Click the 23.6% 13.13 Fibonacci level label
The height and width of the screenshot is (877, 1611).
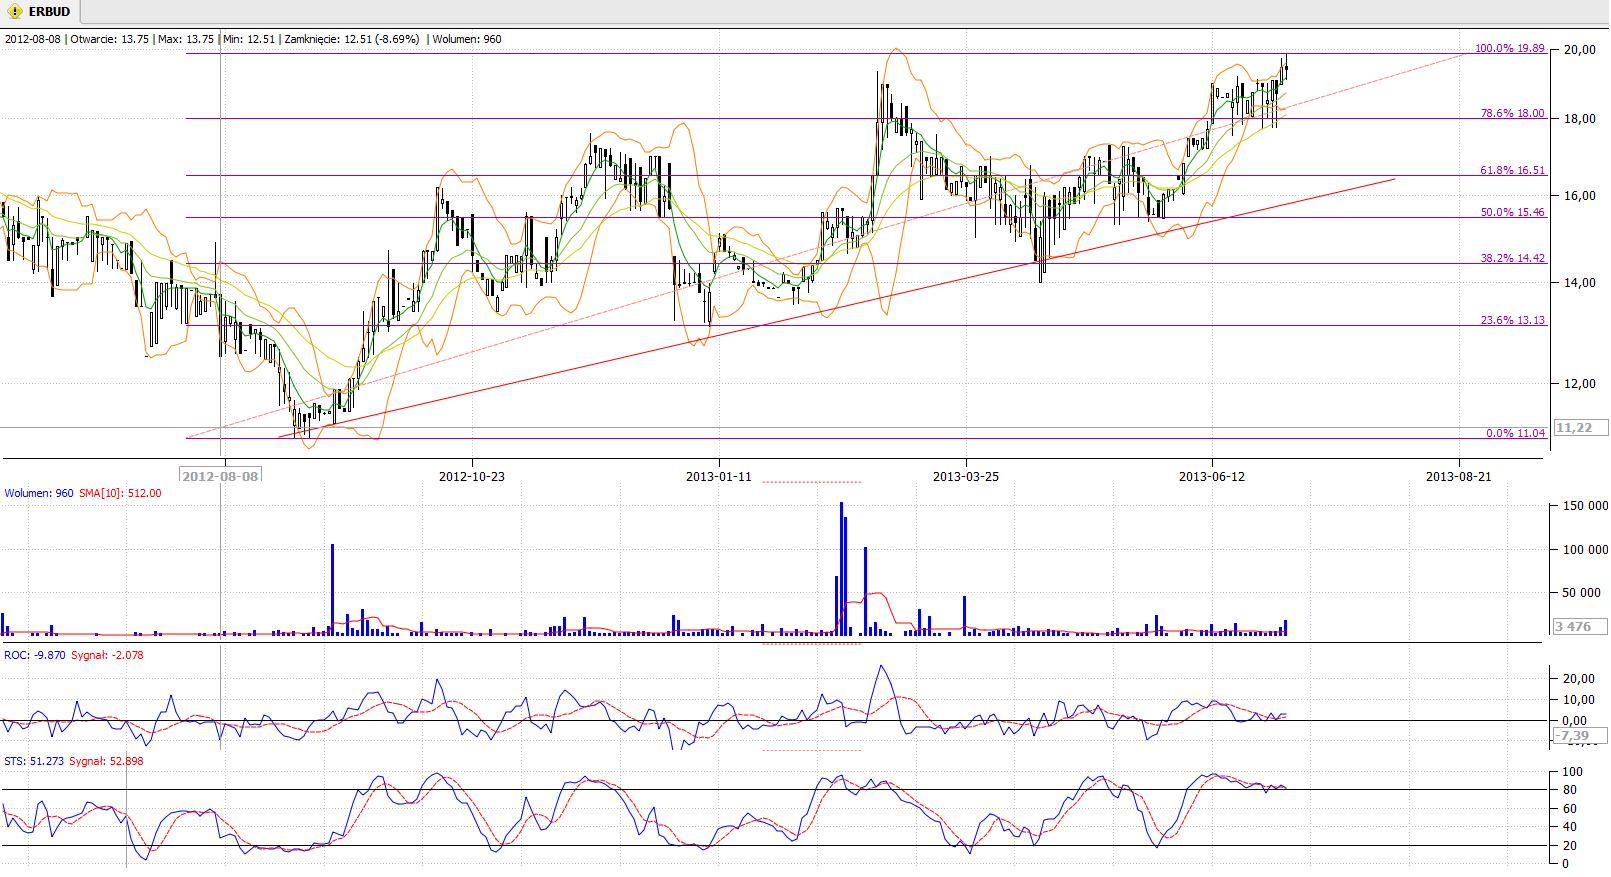coord(1512,320)
